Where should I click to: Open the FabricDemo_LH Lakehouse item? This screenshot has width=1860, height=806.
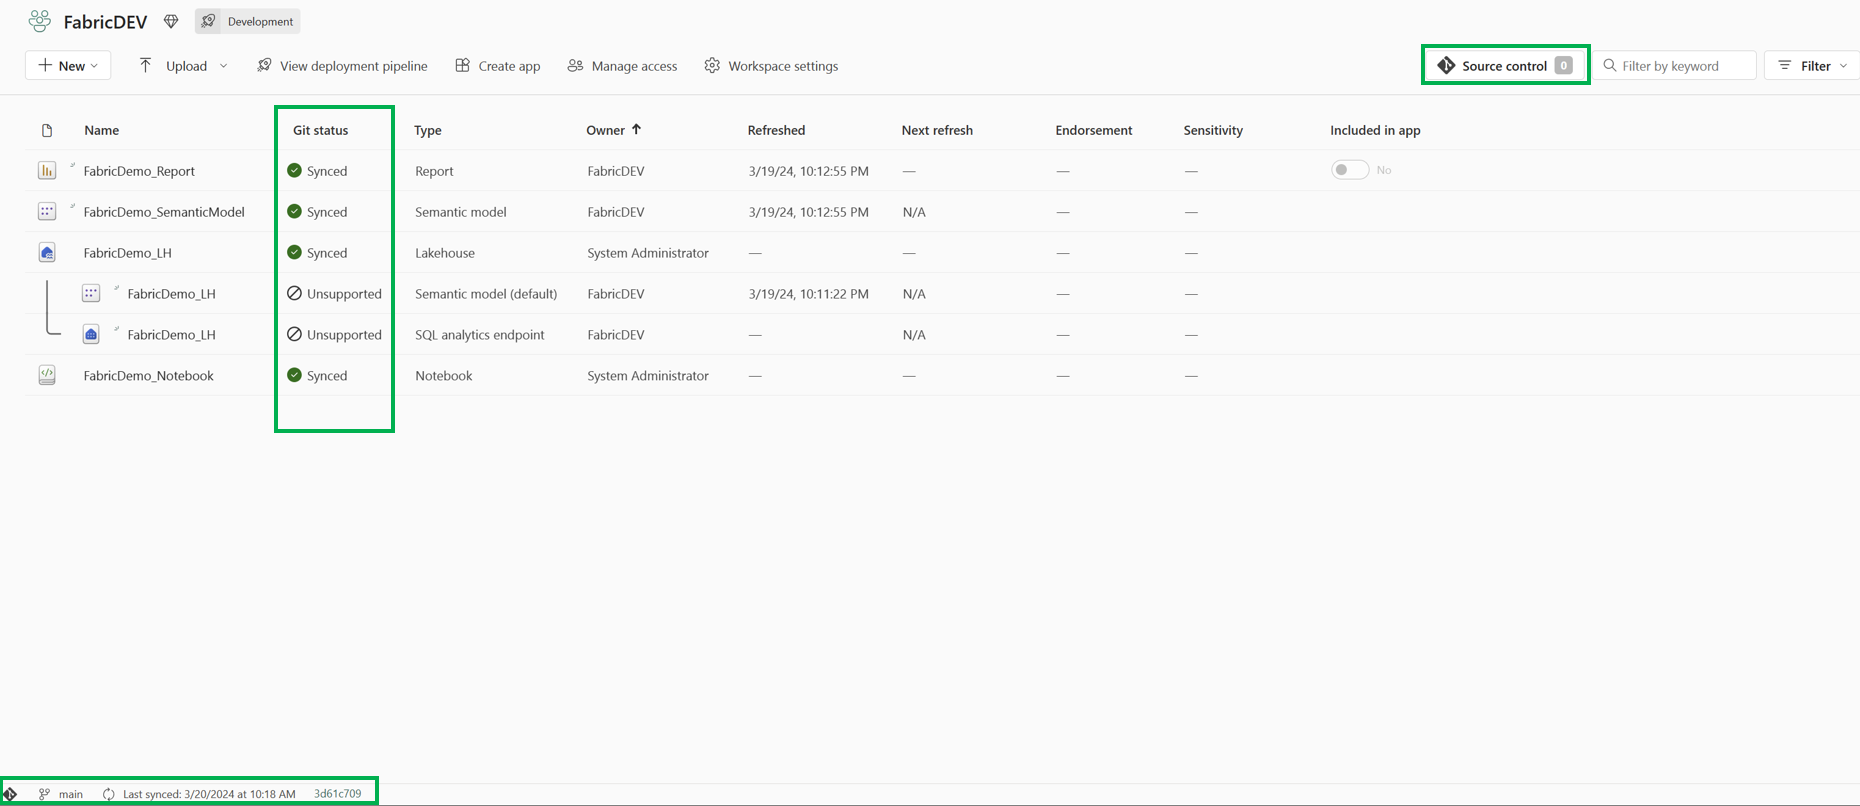pyautogui.click(x=127, y=253)
